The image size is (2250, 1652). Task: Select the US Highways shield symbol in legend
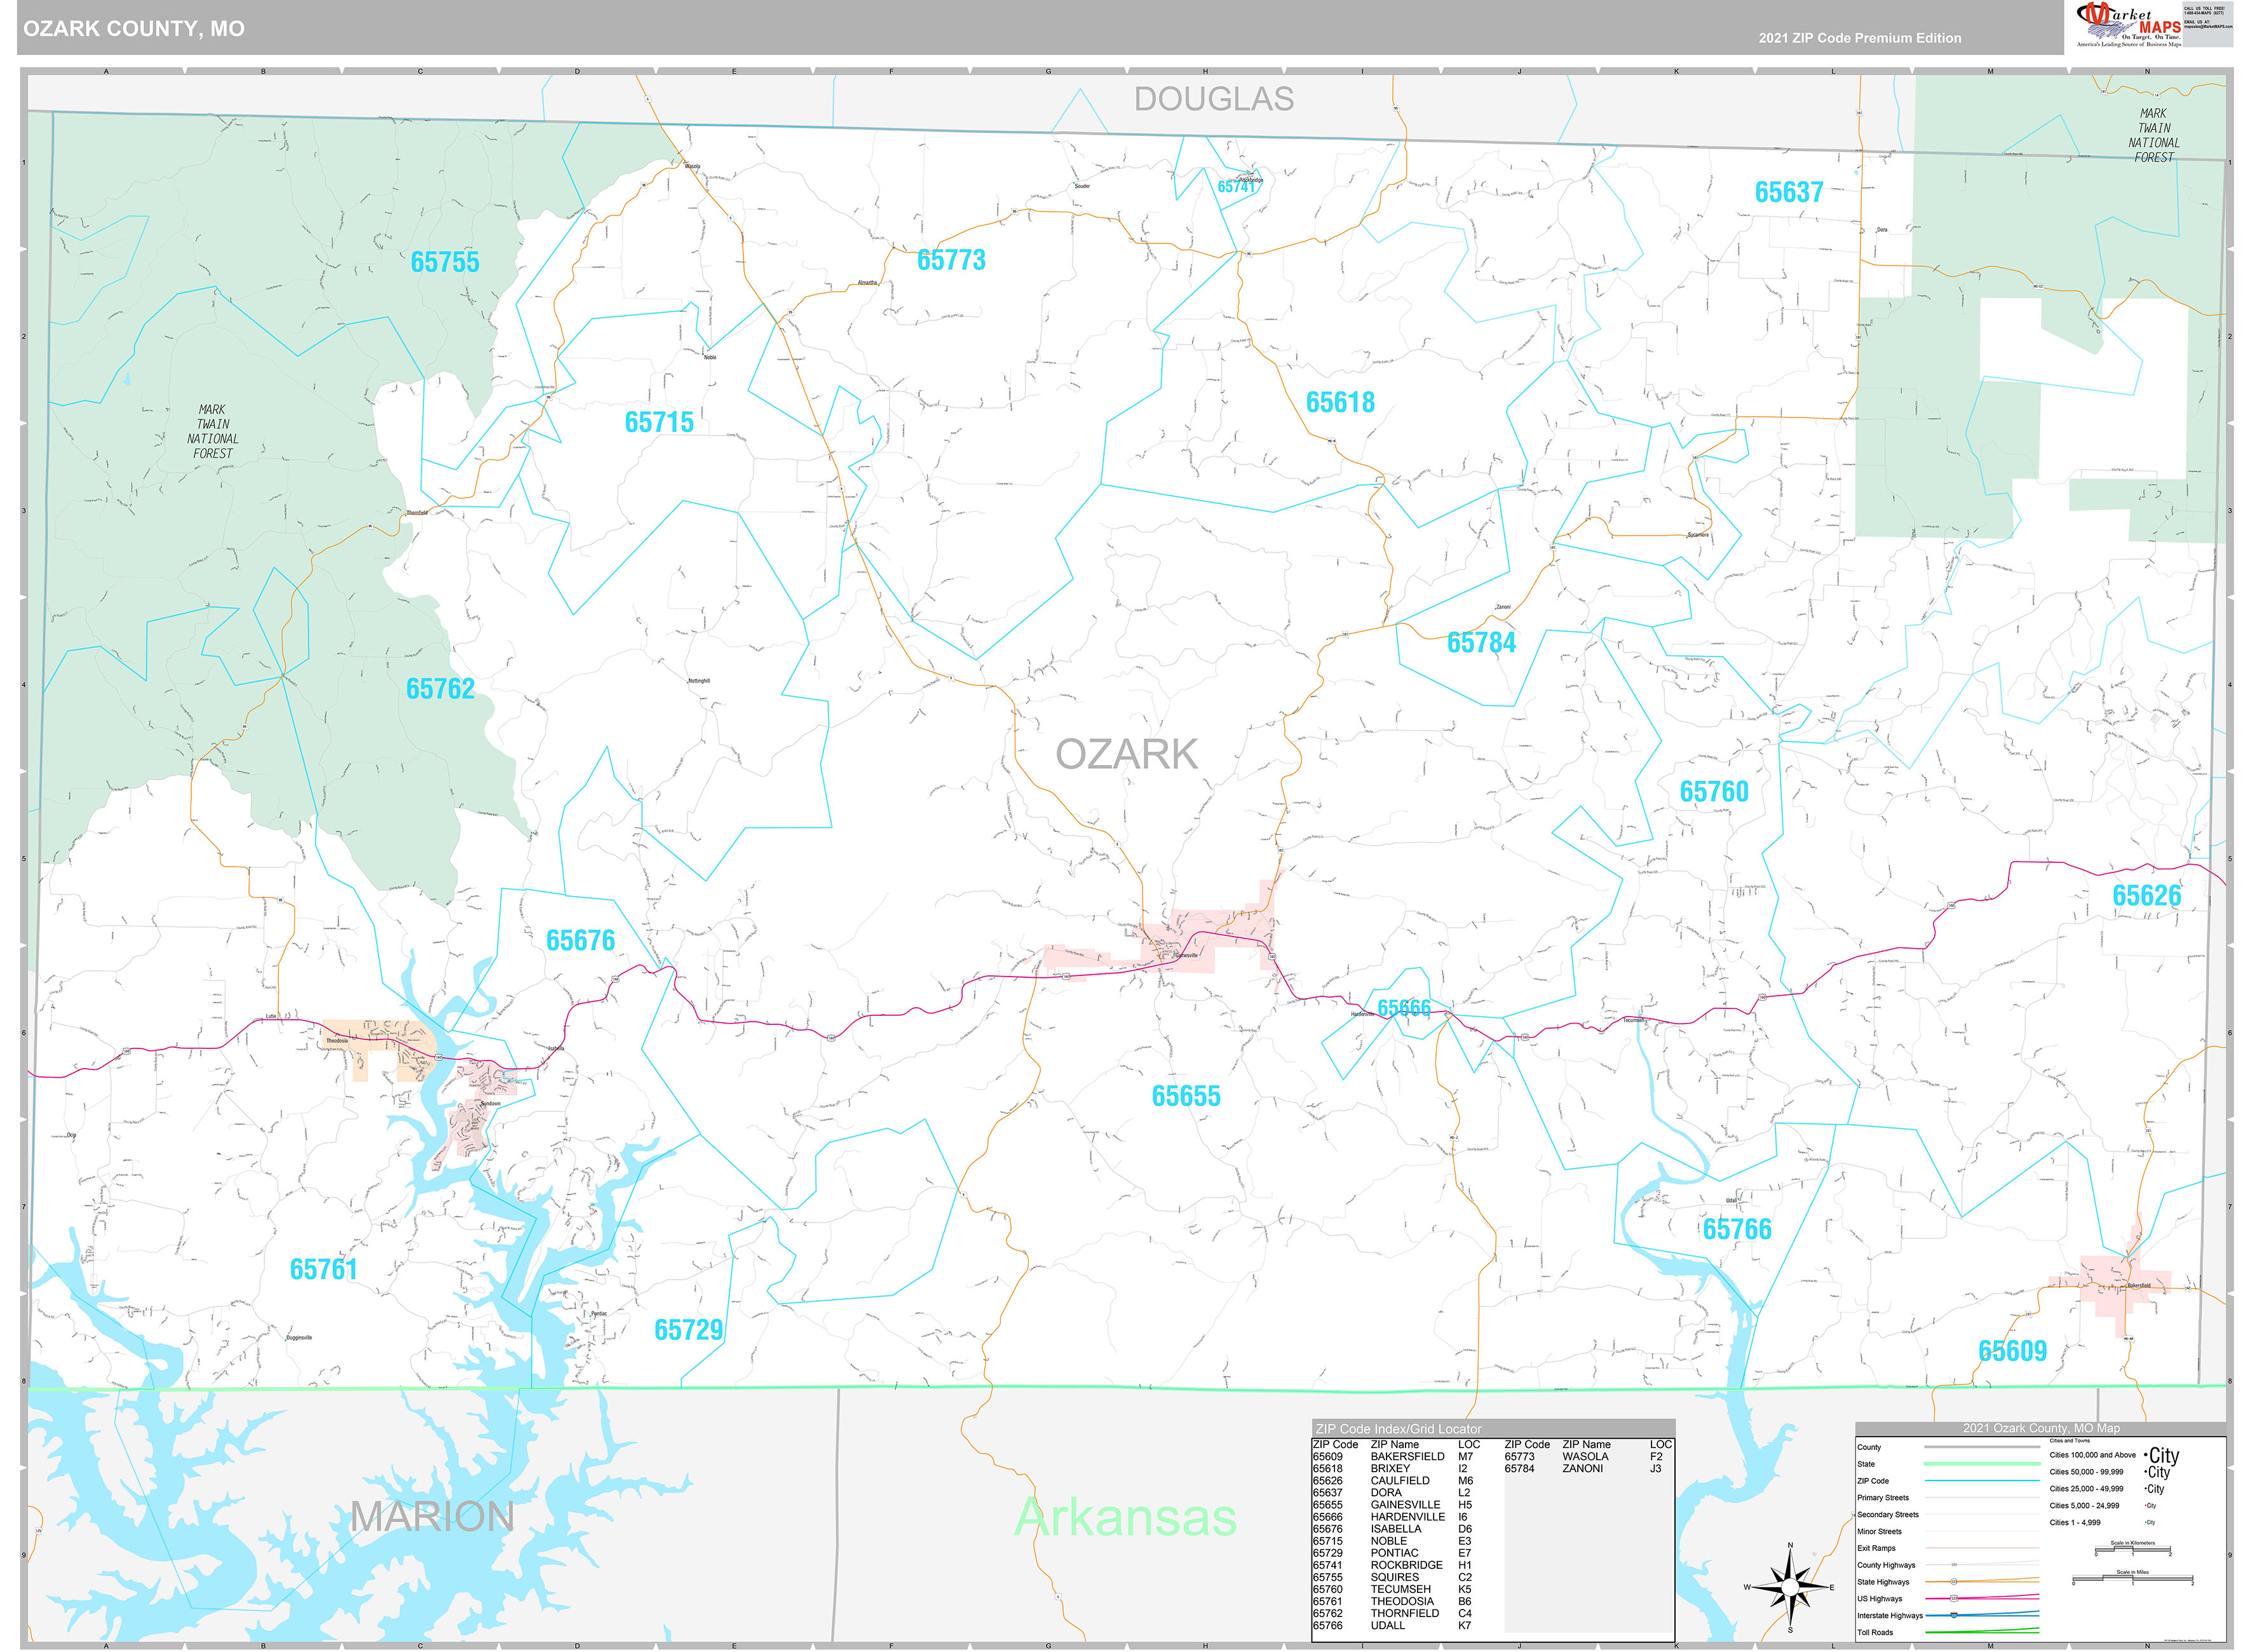(x=1954, y=1599)
